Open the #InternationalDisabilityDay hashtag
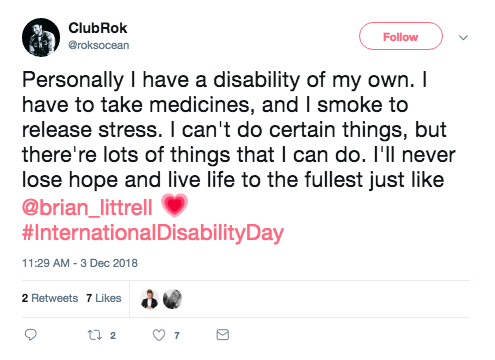Viewport: 495px width, 360px height. click(x=153, y=233)
